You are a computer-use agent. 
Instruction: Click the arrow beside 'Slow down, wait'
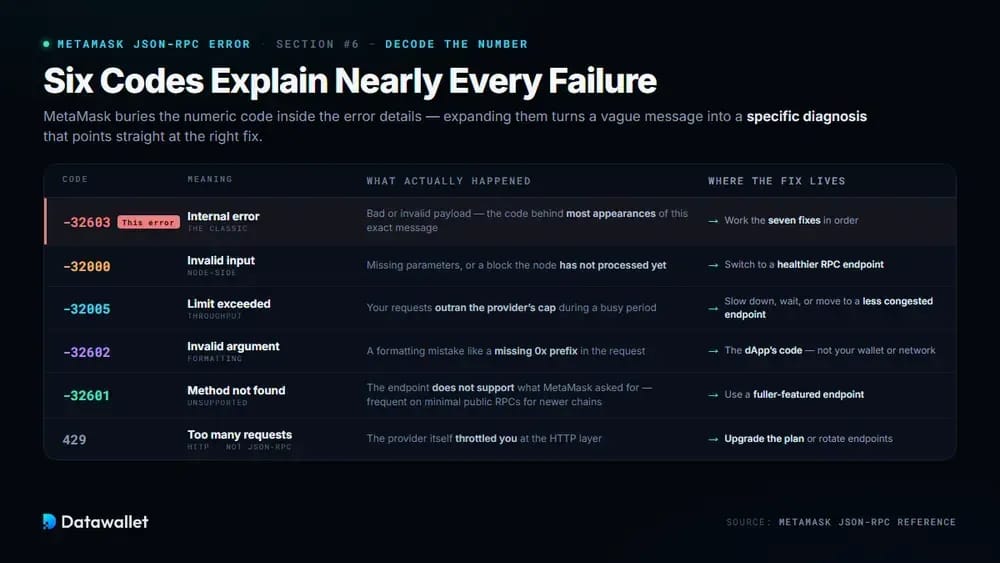click(713, 308)
